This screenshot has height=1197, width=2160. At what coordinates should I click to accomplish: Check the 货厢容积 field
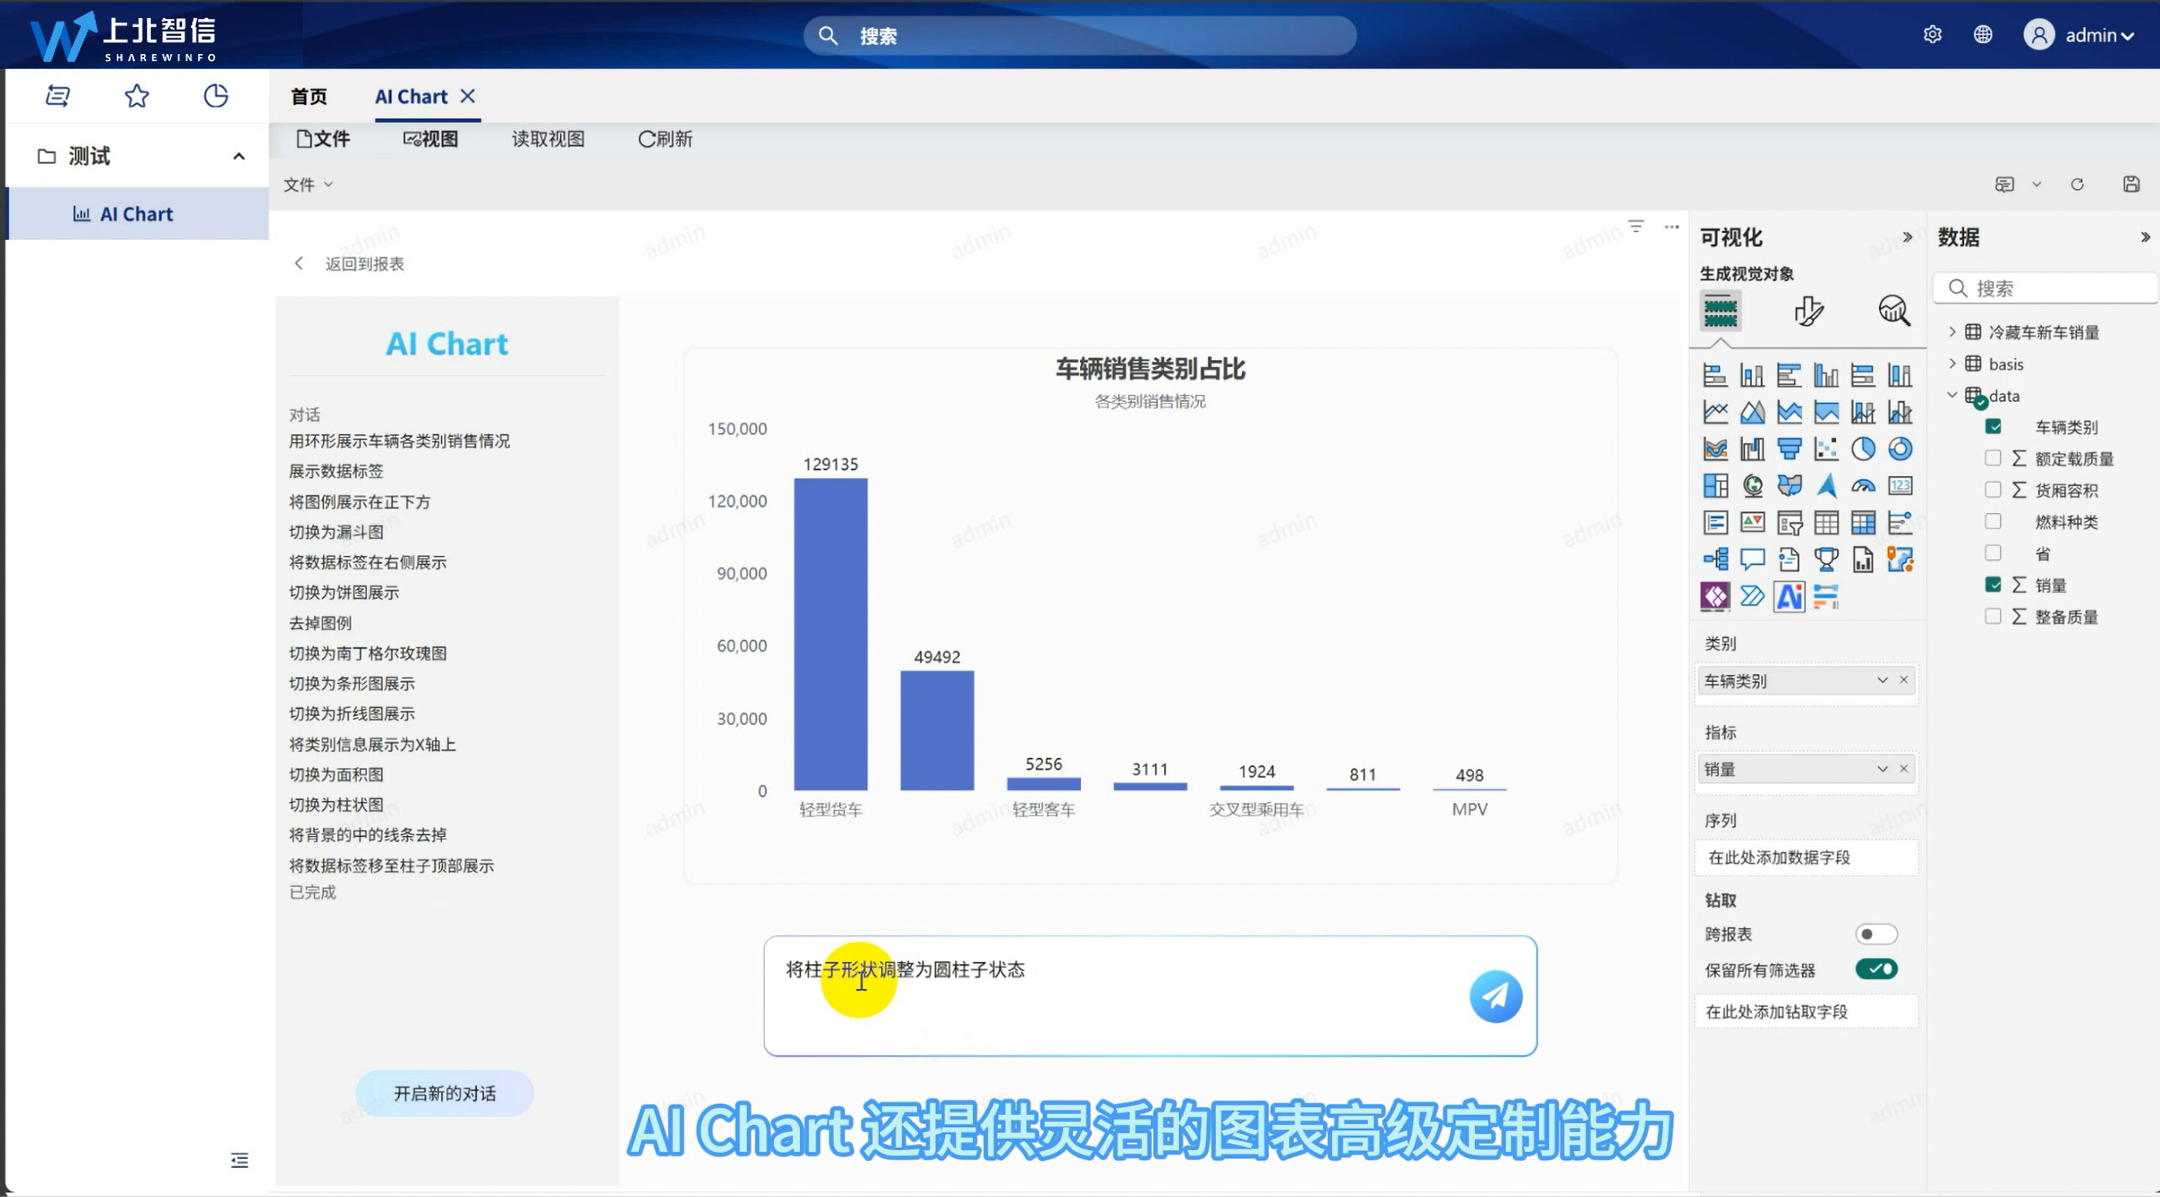click(1993, 490)
